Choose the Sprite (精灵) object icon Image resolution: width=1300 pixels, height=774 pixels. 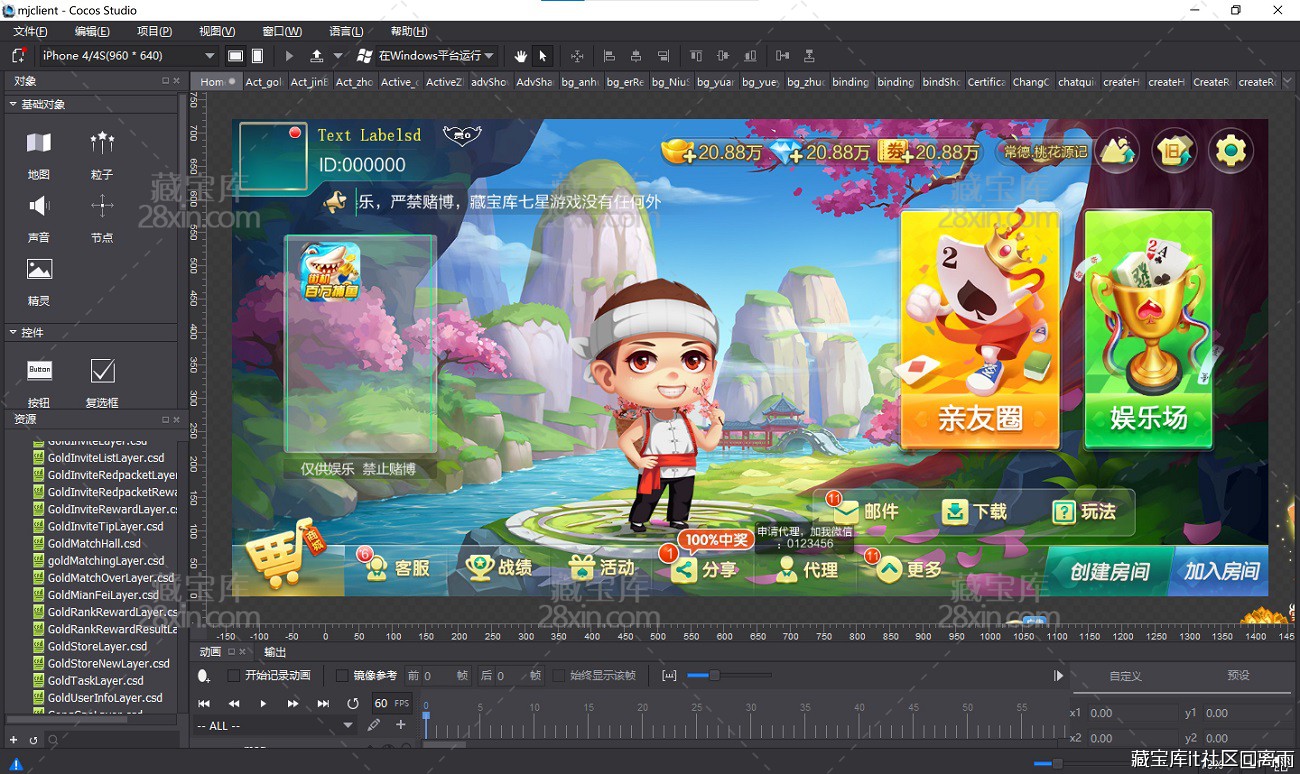tap(39, 270)
